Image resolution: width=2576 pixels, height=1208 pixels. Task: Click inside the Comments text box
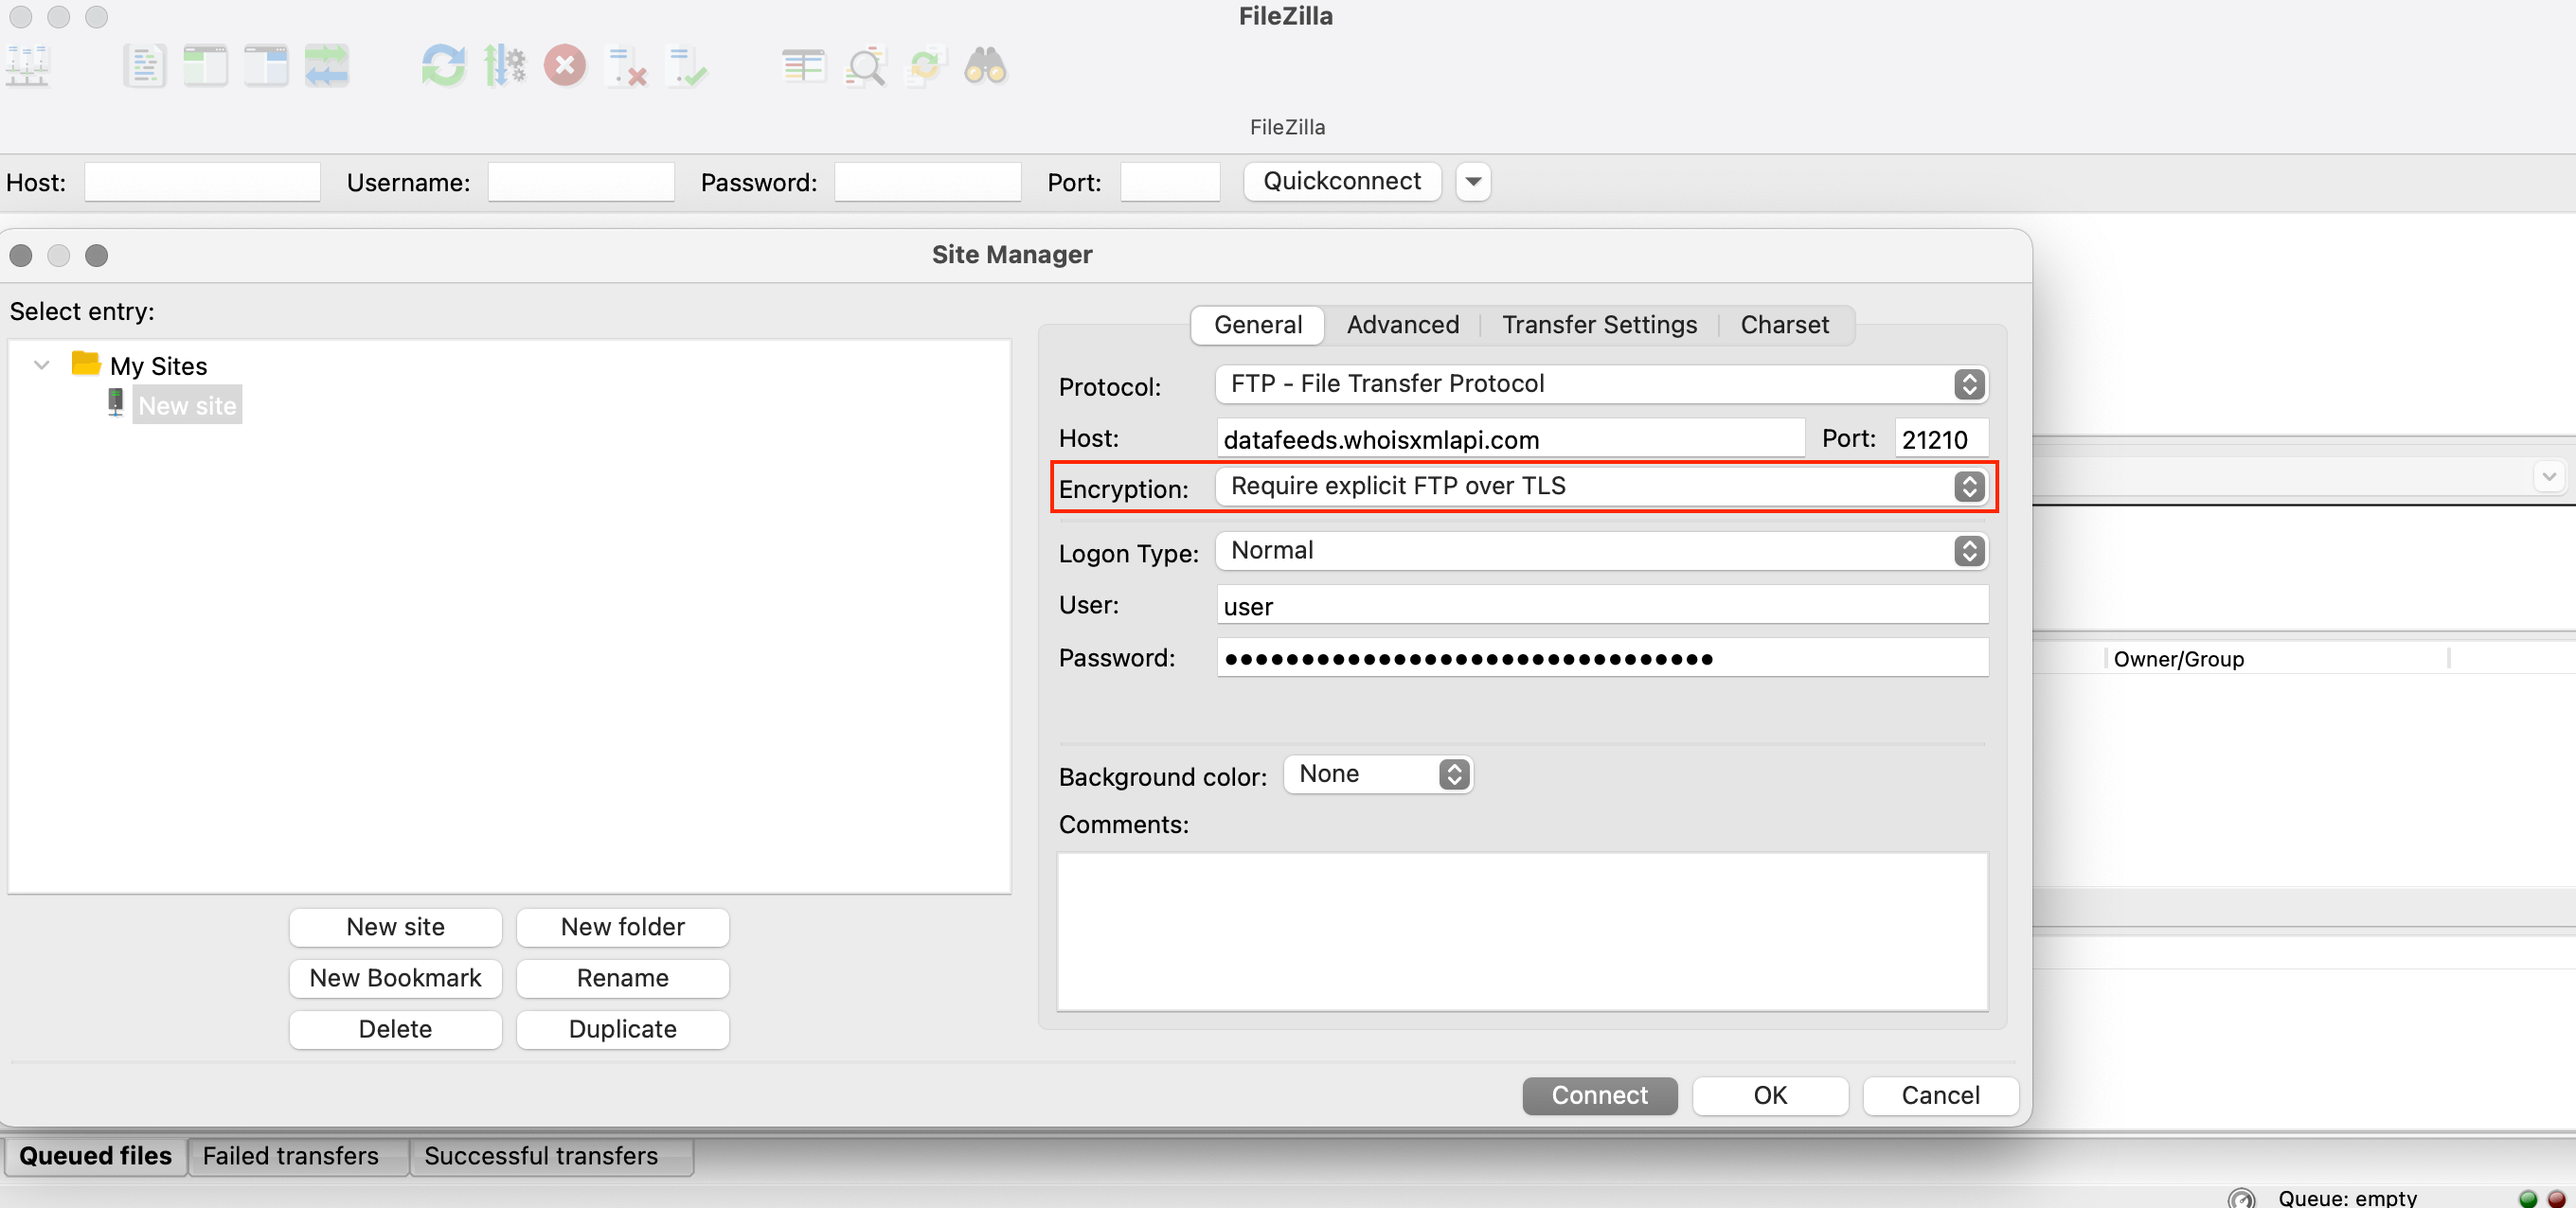coord(1521,930)
